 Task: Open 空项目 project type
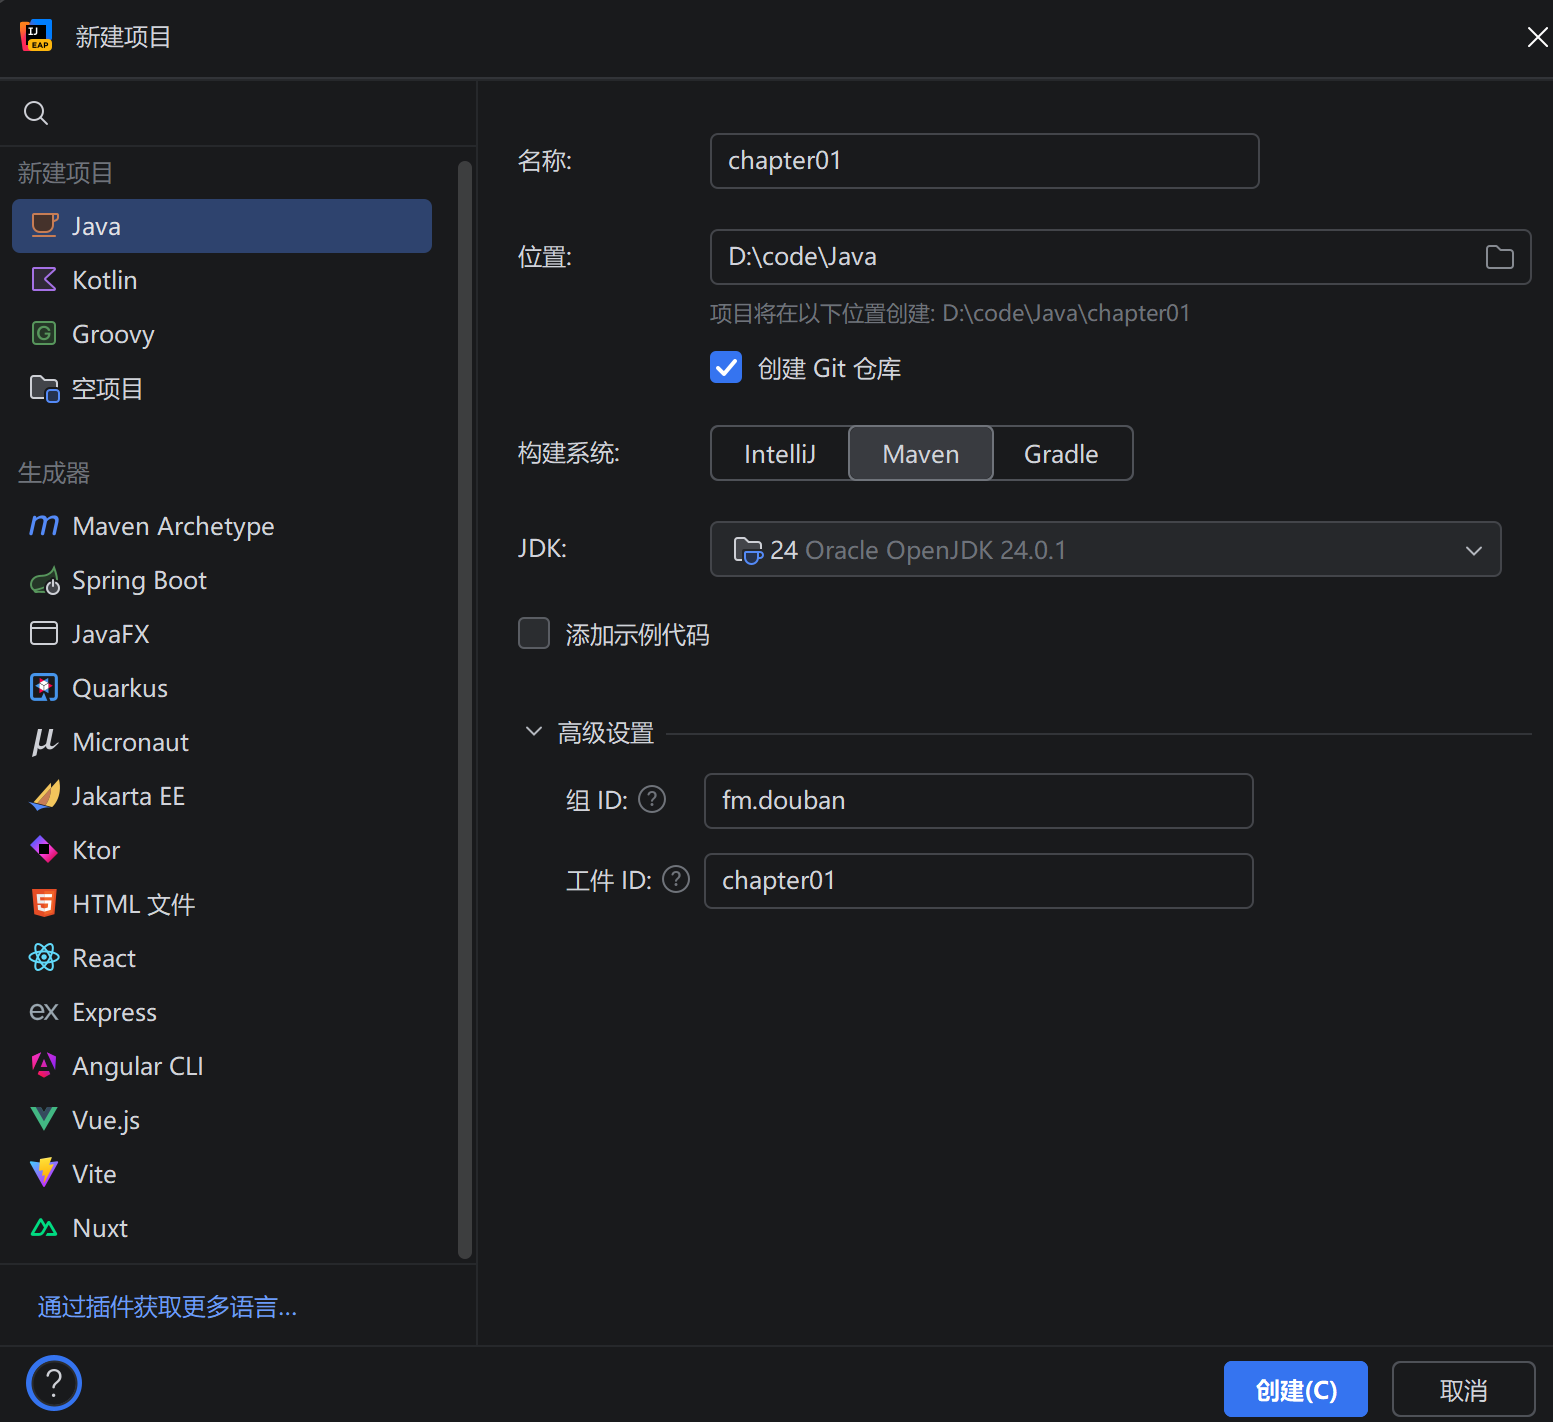[107, 388]
